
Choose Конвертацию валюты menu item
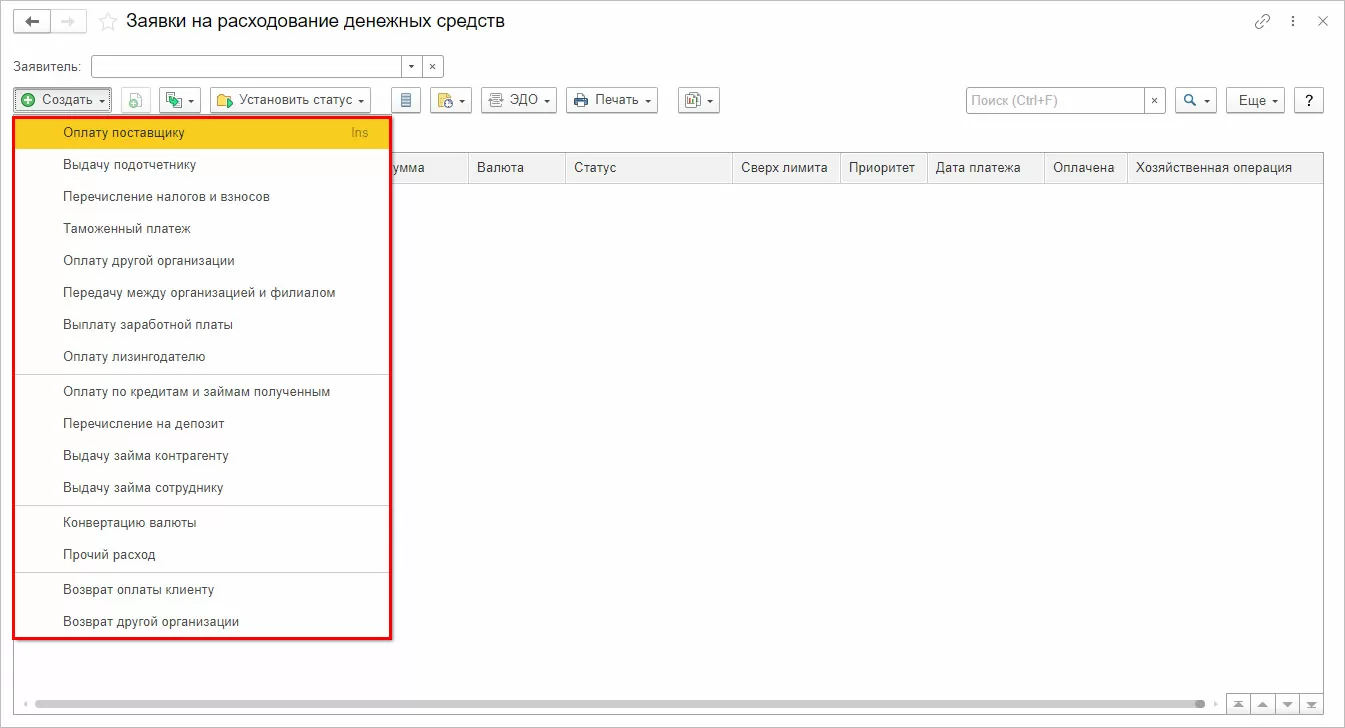coord(202,522)
